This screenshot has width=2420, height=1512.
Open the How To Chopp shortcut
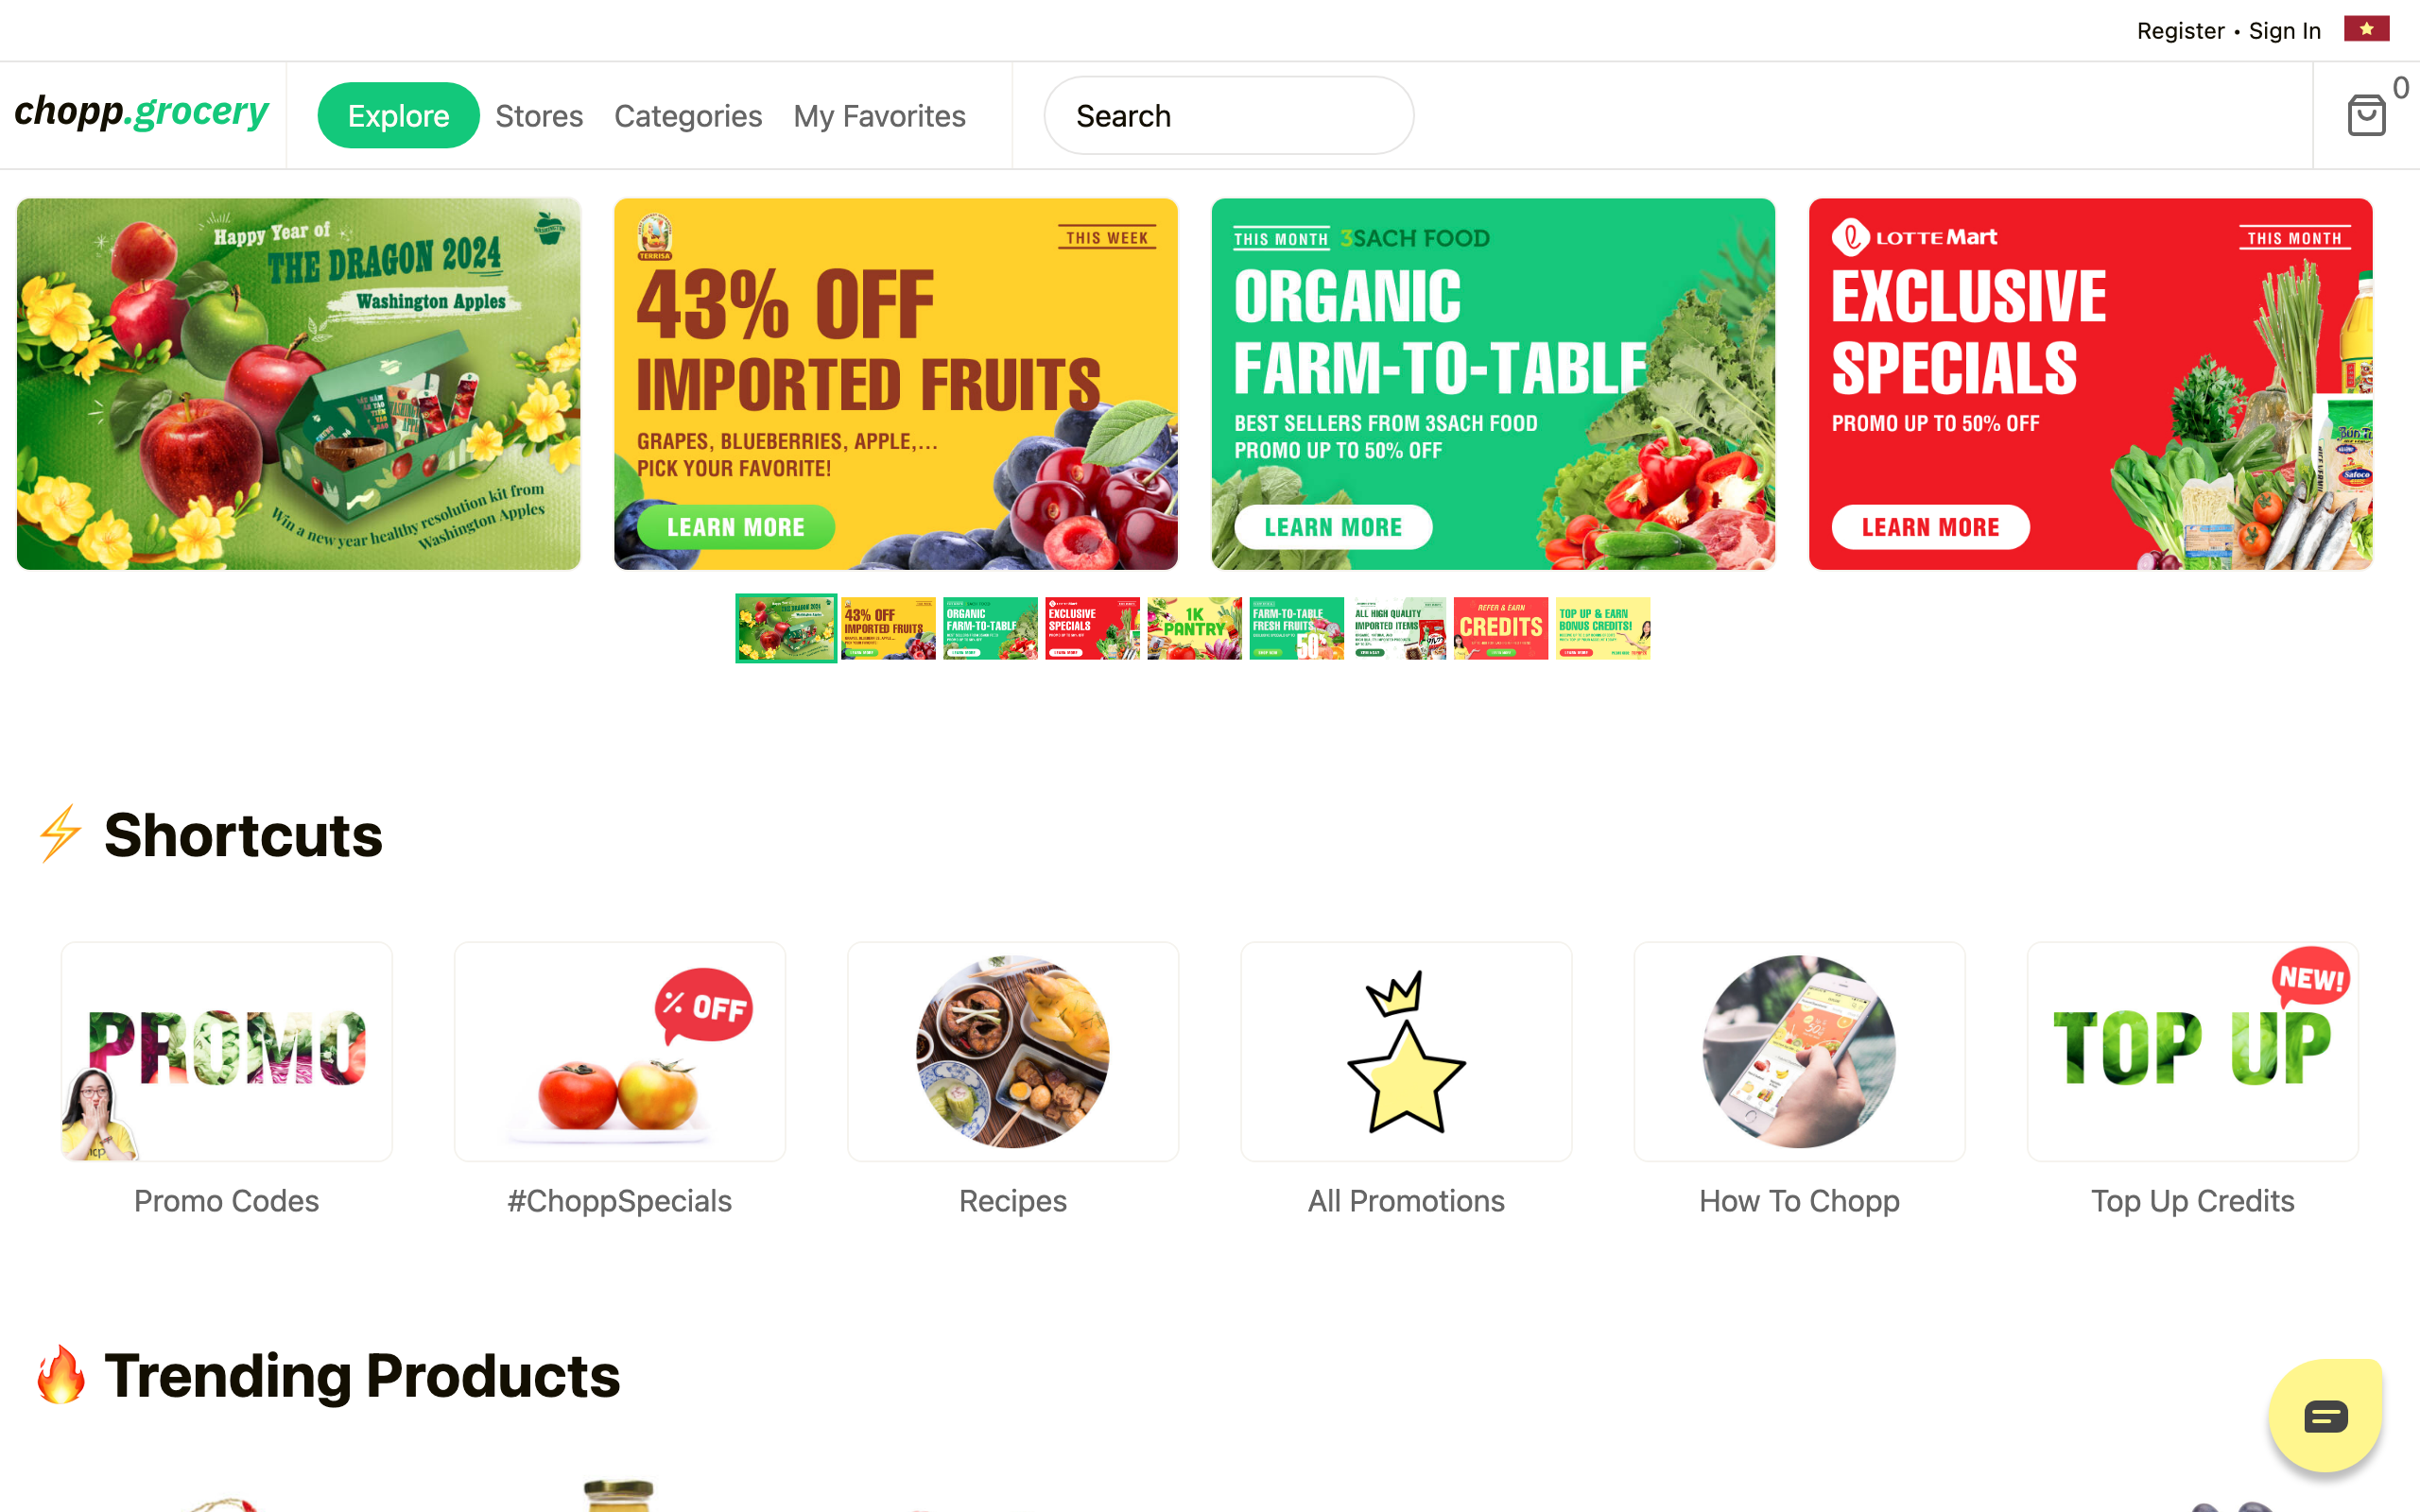[x=1799, y=1052]
